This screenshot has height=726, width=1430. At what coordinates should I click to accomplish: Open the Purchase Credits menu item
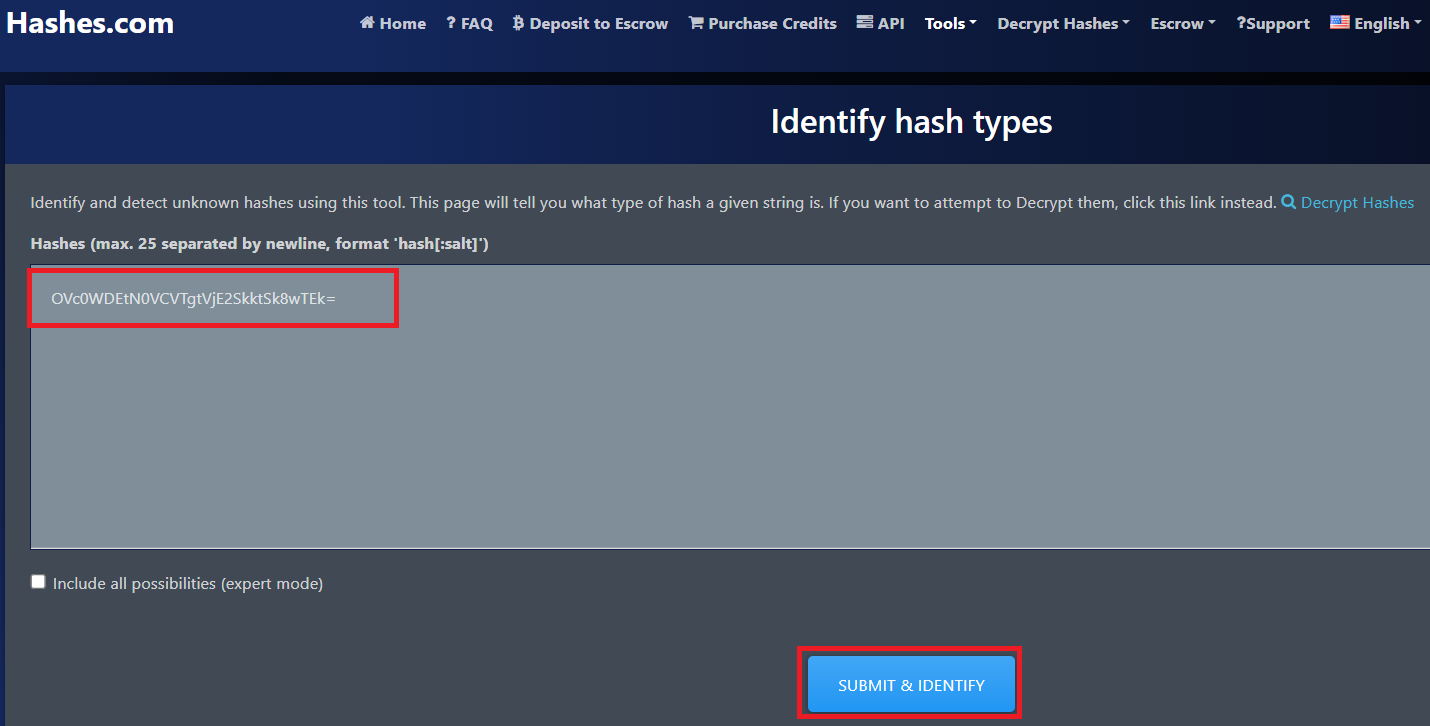point(772,23)
